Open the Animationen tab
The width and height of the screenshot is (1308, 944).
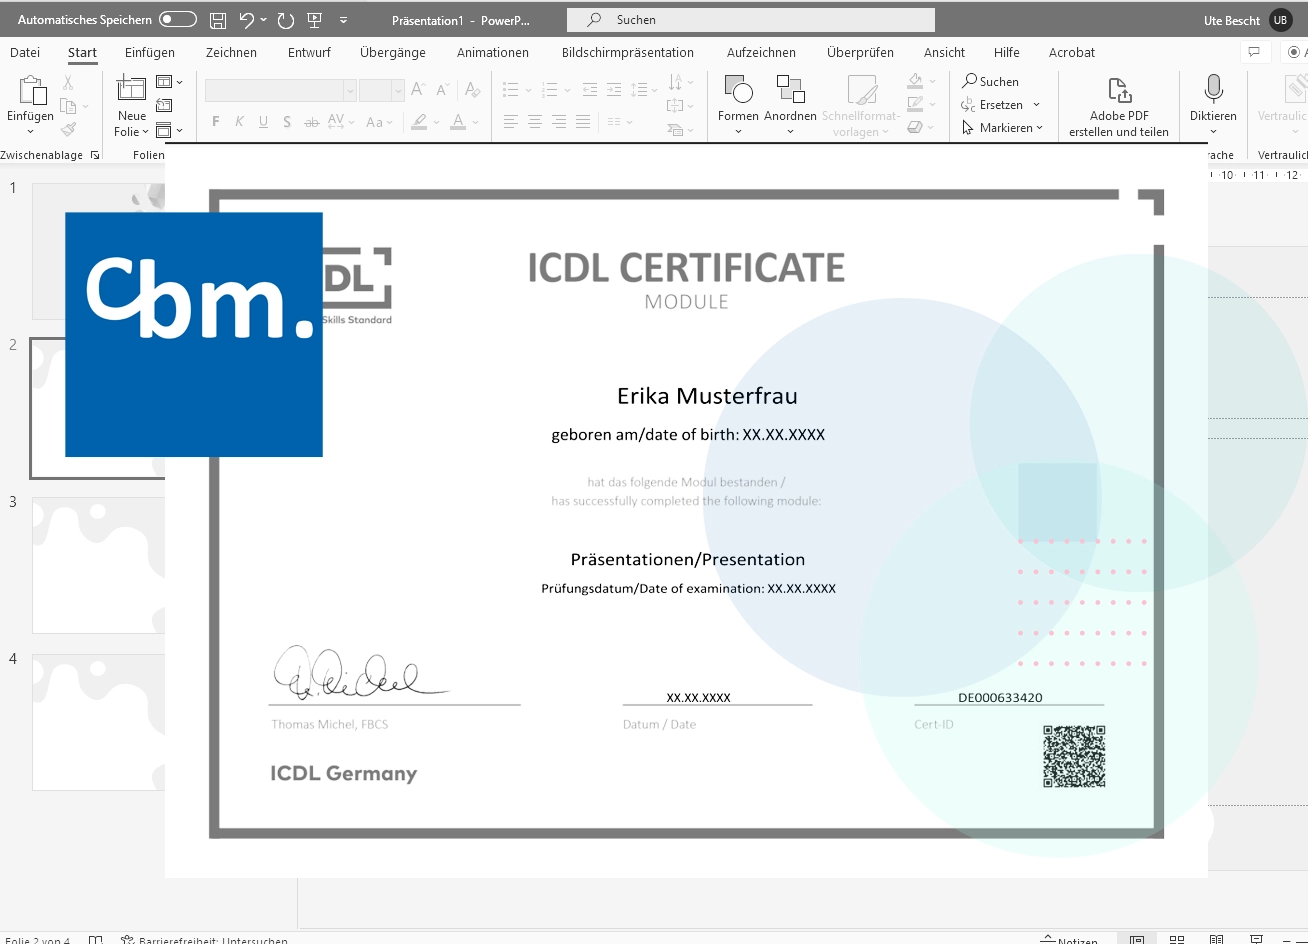coord(493,52)
